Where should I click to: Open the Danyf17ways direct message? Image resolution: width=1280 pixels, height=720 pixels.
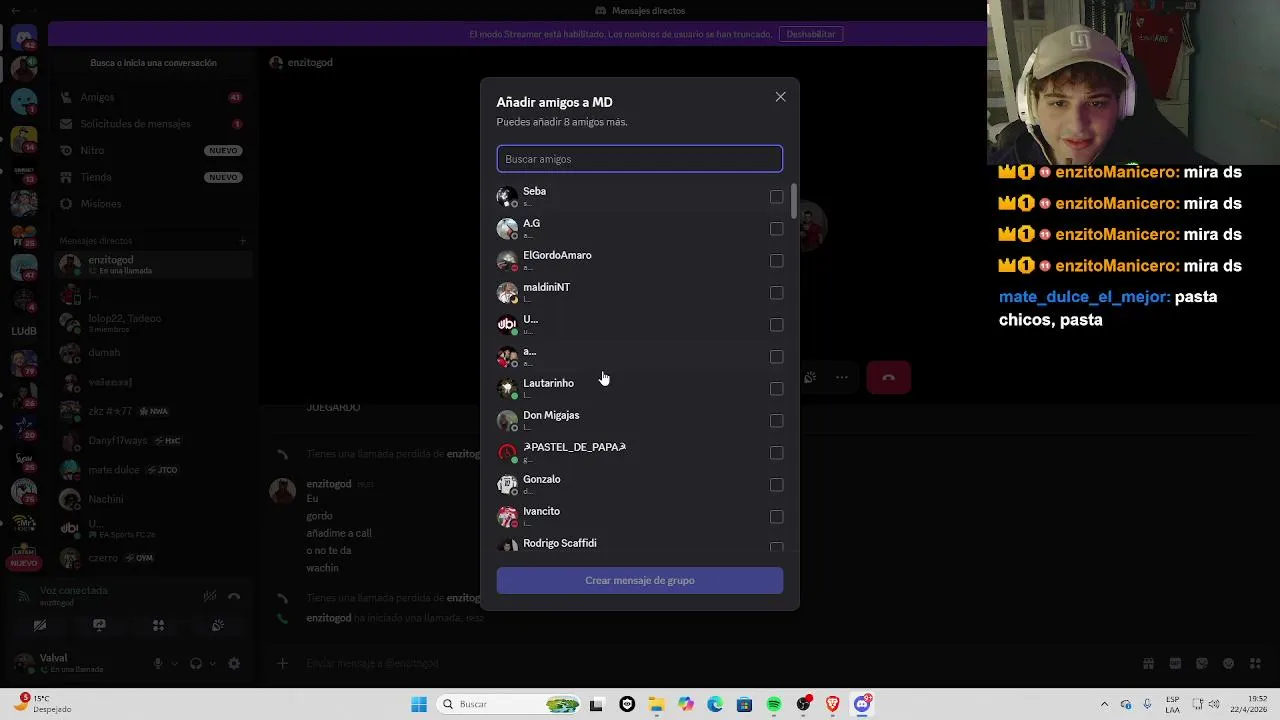click(152, 441)
